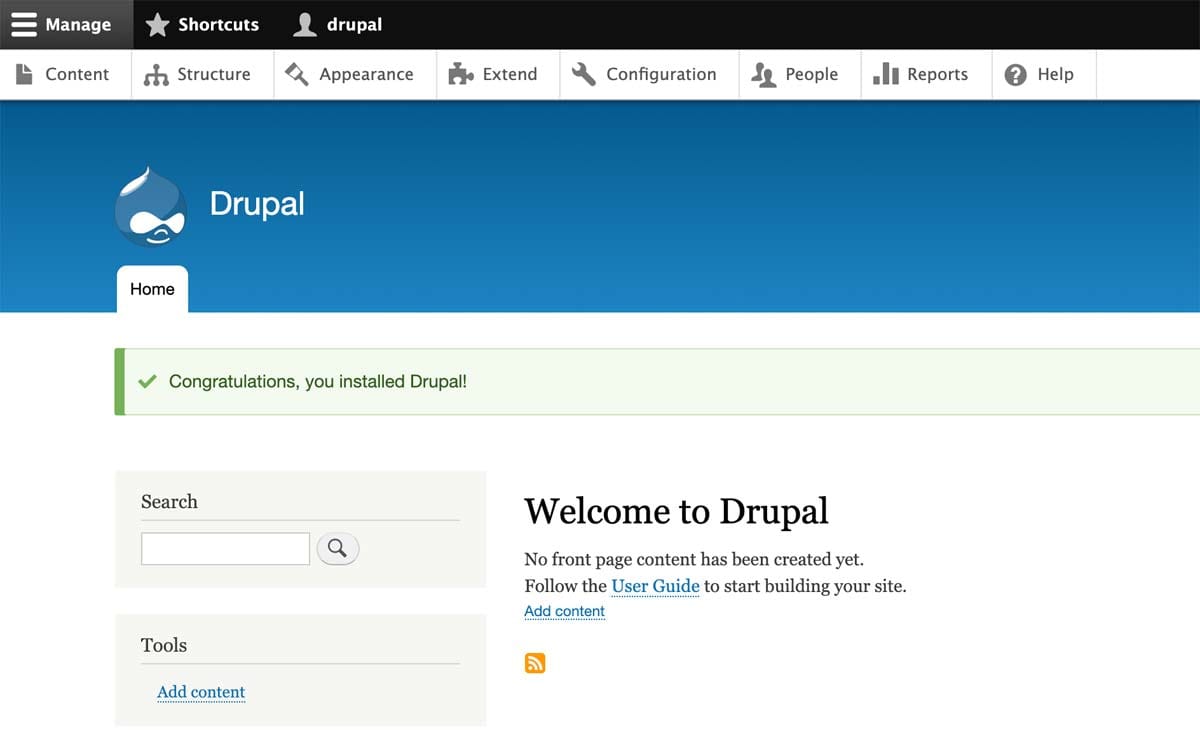Open the Manage hamburger menu
The width and height of the screenshot is (1200, 747).
[24, 24]
